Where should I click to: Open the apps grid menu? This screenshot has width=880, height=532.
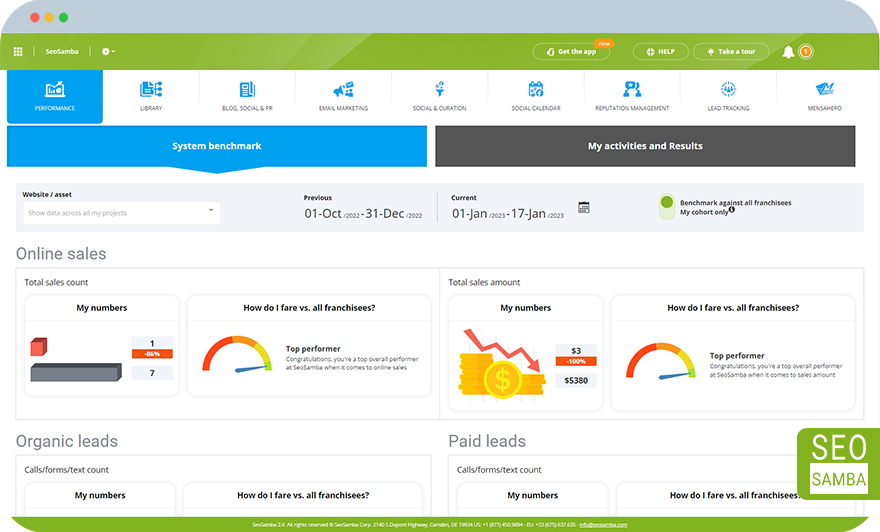(18, 52)
